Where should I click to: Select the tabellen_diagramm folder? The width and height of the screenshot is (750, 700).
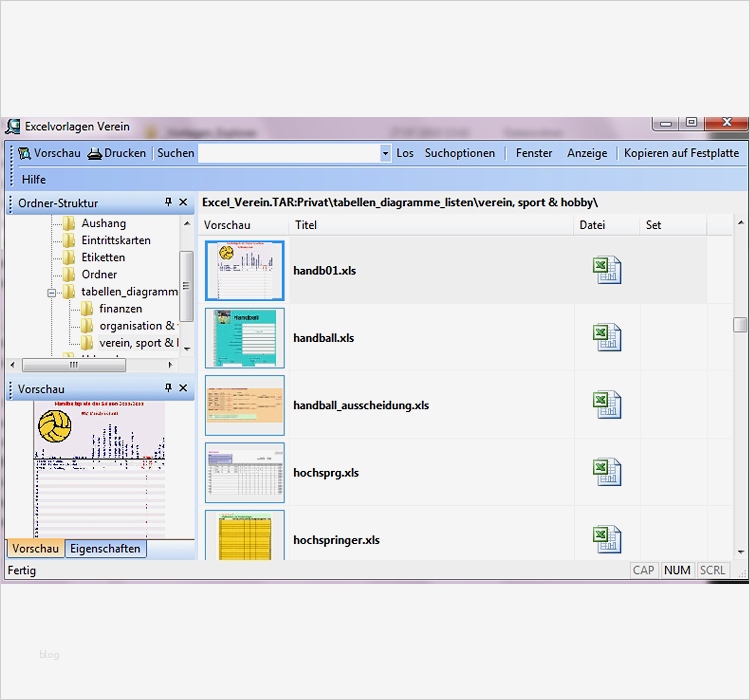click(129, 291)
